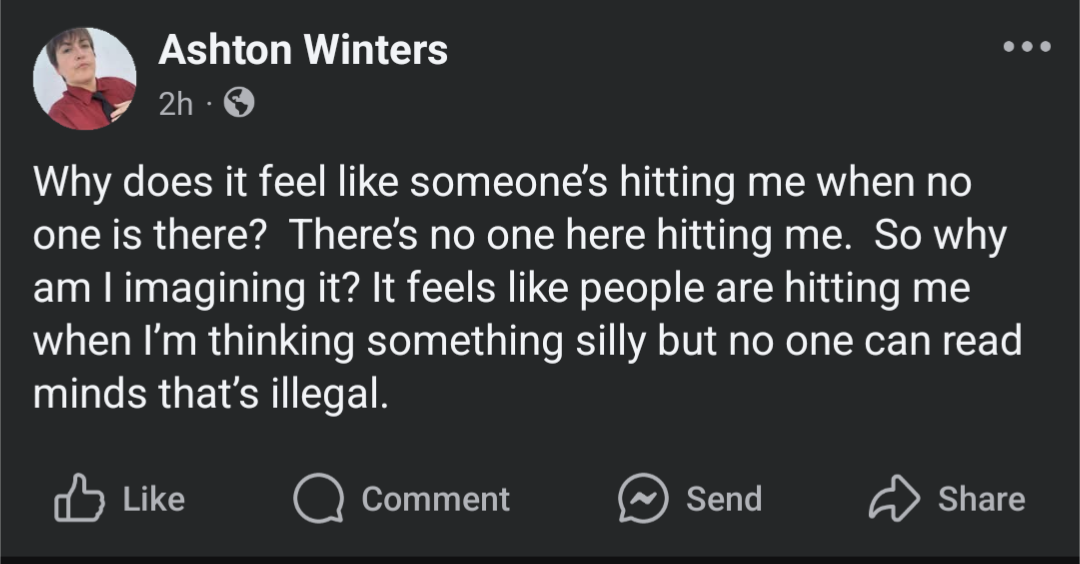Click the globe public-privacy icon

point(239,103)
